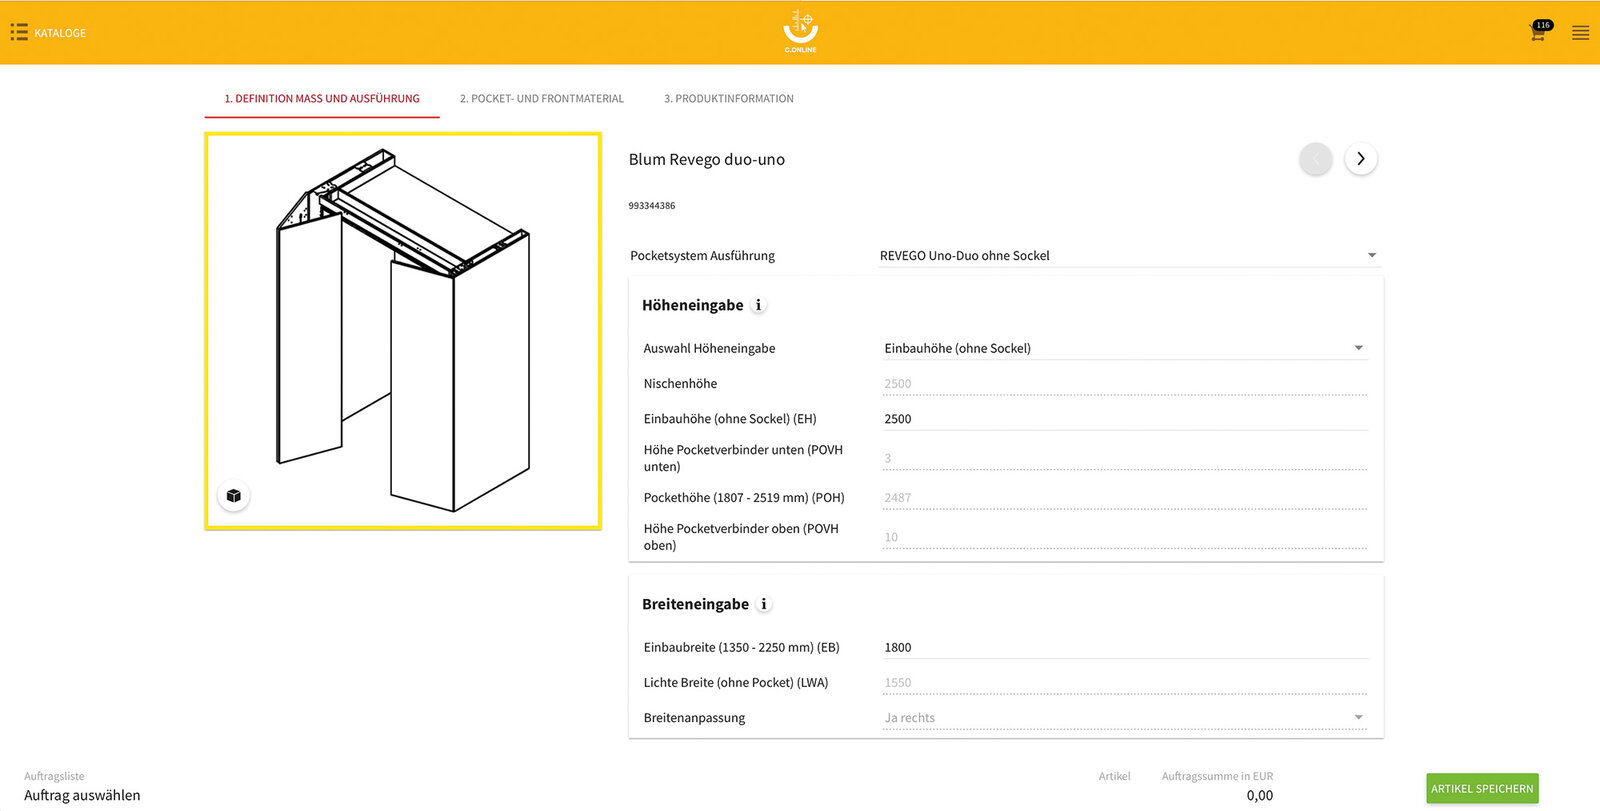Click Einbauhöhe (ohne Sockel) input field
This screenshot has width=1600, height=811.
[1125, 419]
